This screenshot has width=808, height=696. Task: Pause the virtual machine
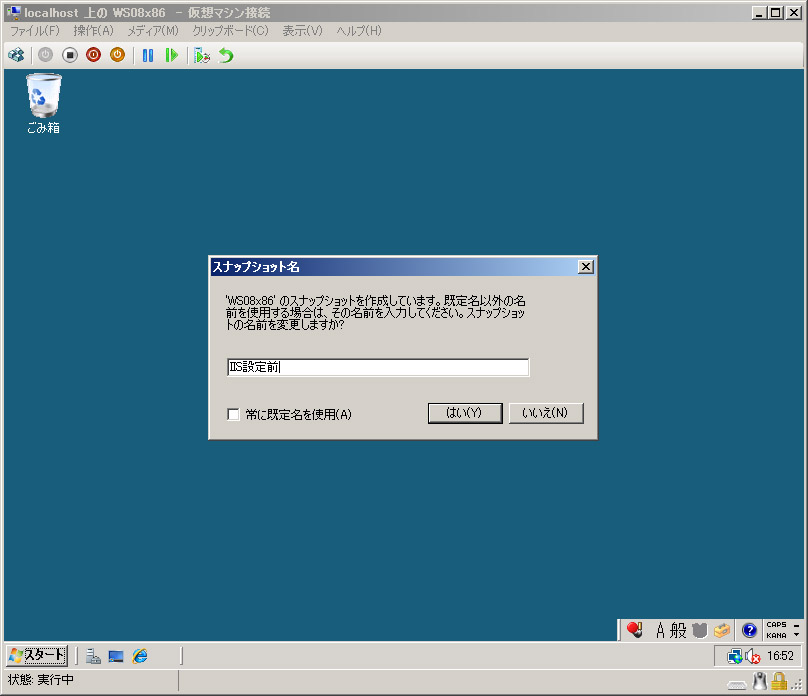pyautogui.click(x=148, y=55)
